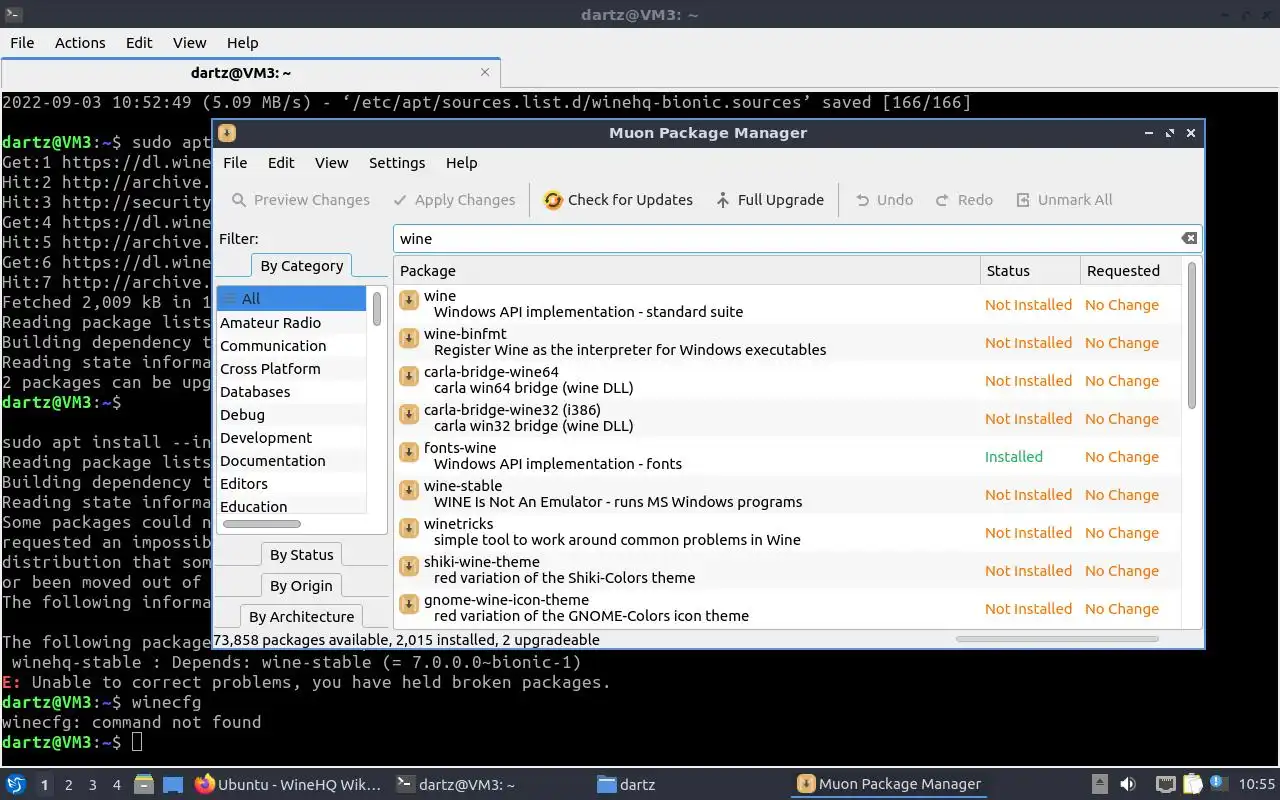
Task: Click the Undo toolbar button
Action: pyautogui.click(x=884, y=200)
